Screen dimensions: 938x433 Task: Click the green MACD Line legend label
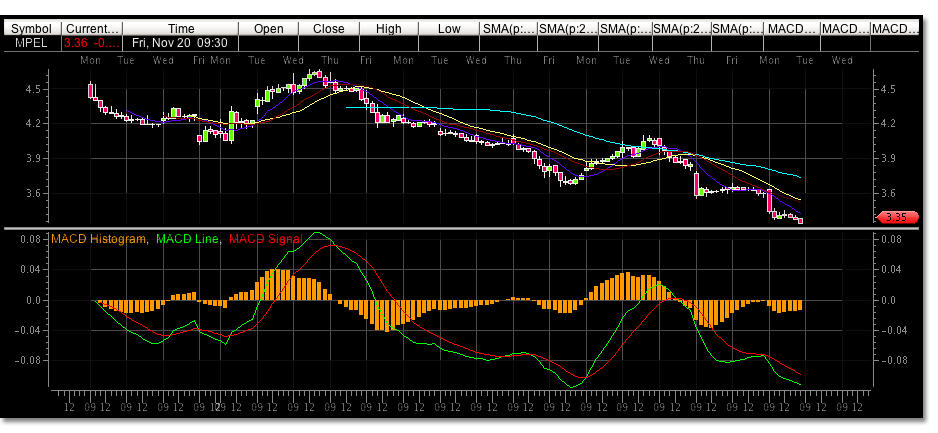tap(190, 238)
